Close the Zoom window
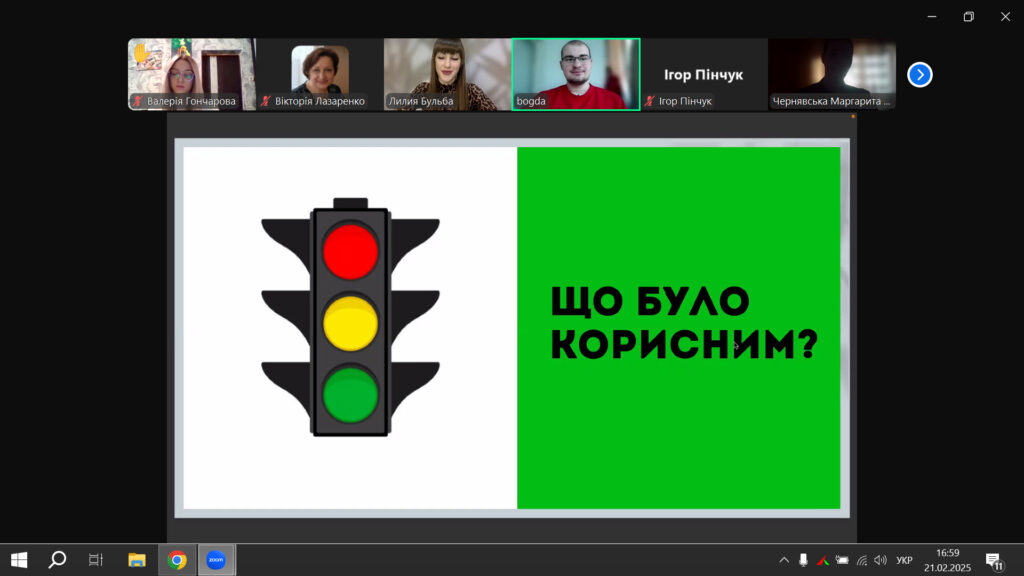Viewport: 1024px width, 576px height. point(1005,16)
